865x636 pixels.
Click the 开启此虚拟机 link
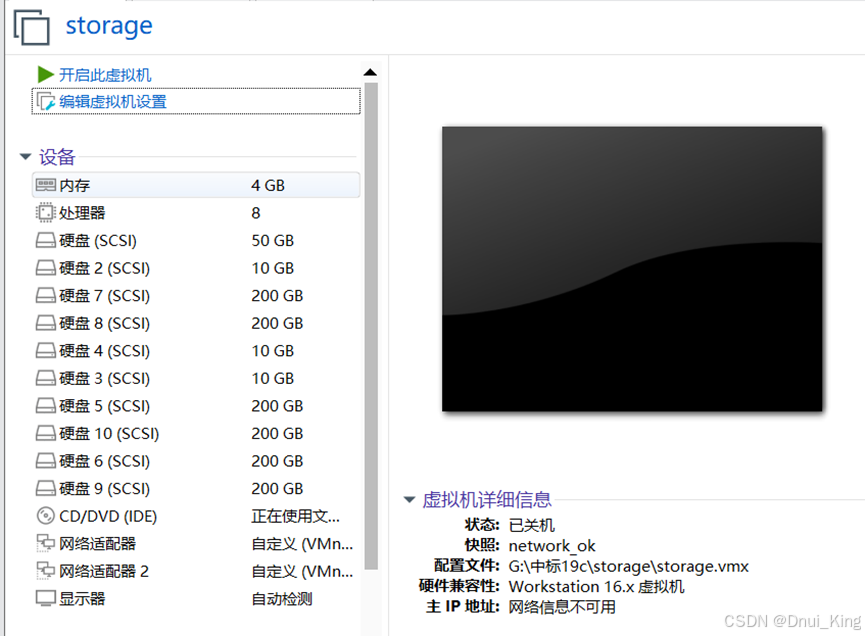(x=105, y=75)
